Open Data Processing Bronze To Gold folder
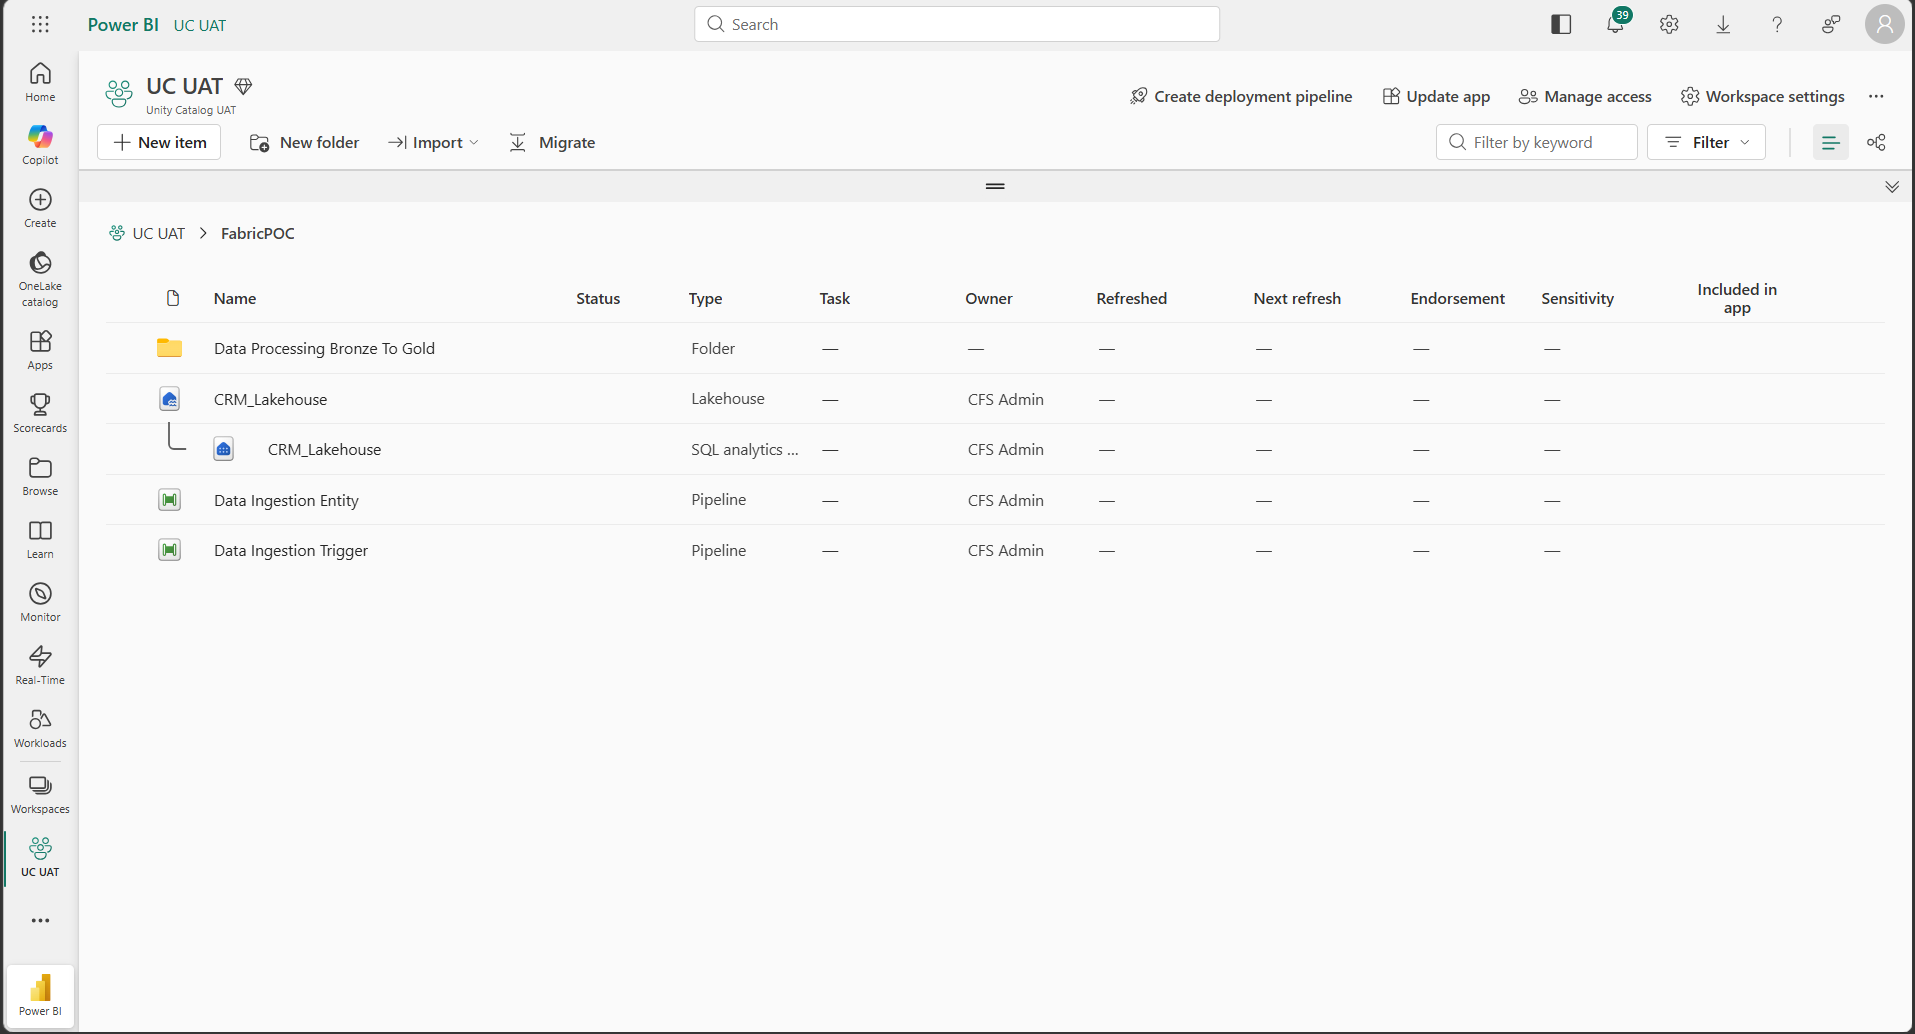This screenshot has width=1915, height=1034. point(324,348)
